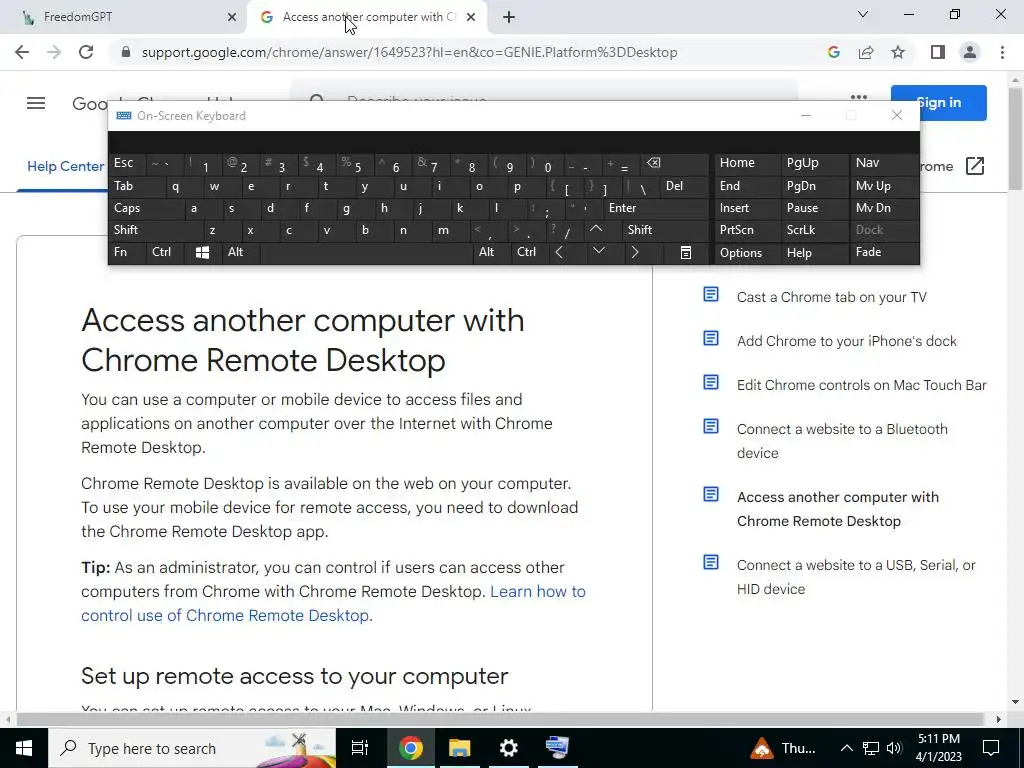Toggle the ScrLk key

814,230
